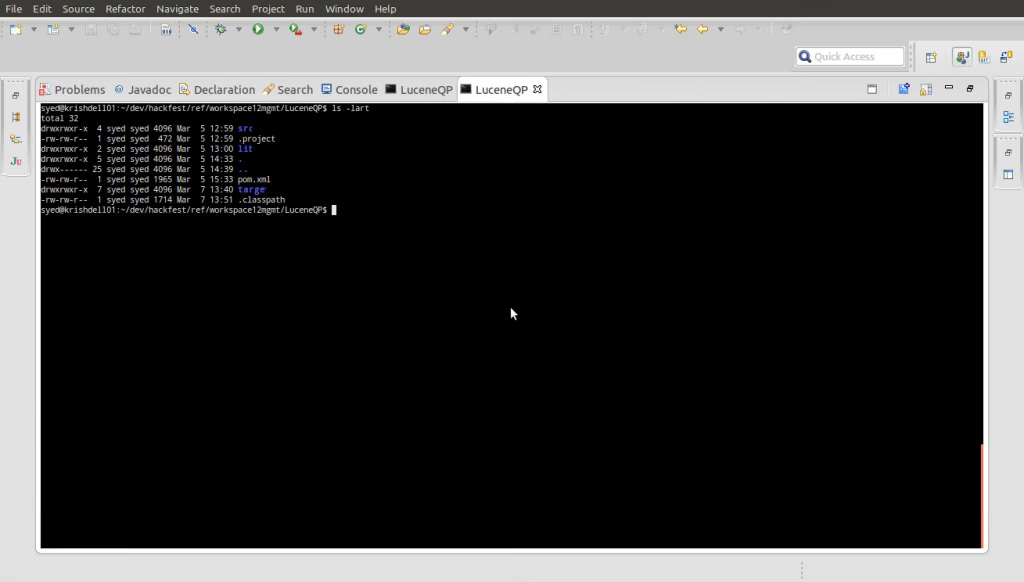Viewport: 1024px width, 582px height.
Task: Click the New Terminal Connection icon
Action: (904, 89)
